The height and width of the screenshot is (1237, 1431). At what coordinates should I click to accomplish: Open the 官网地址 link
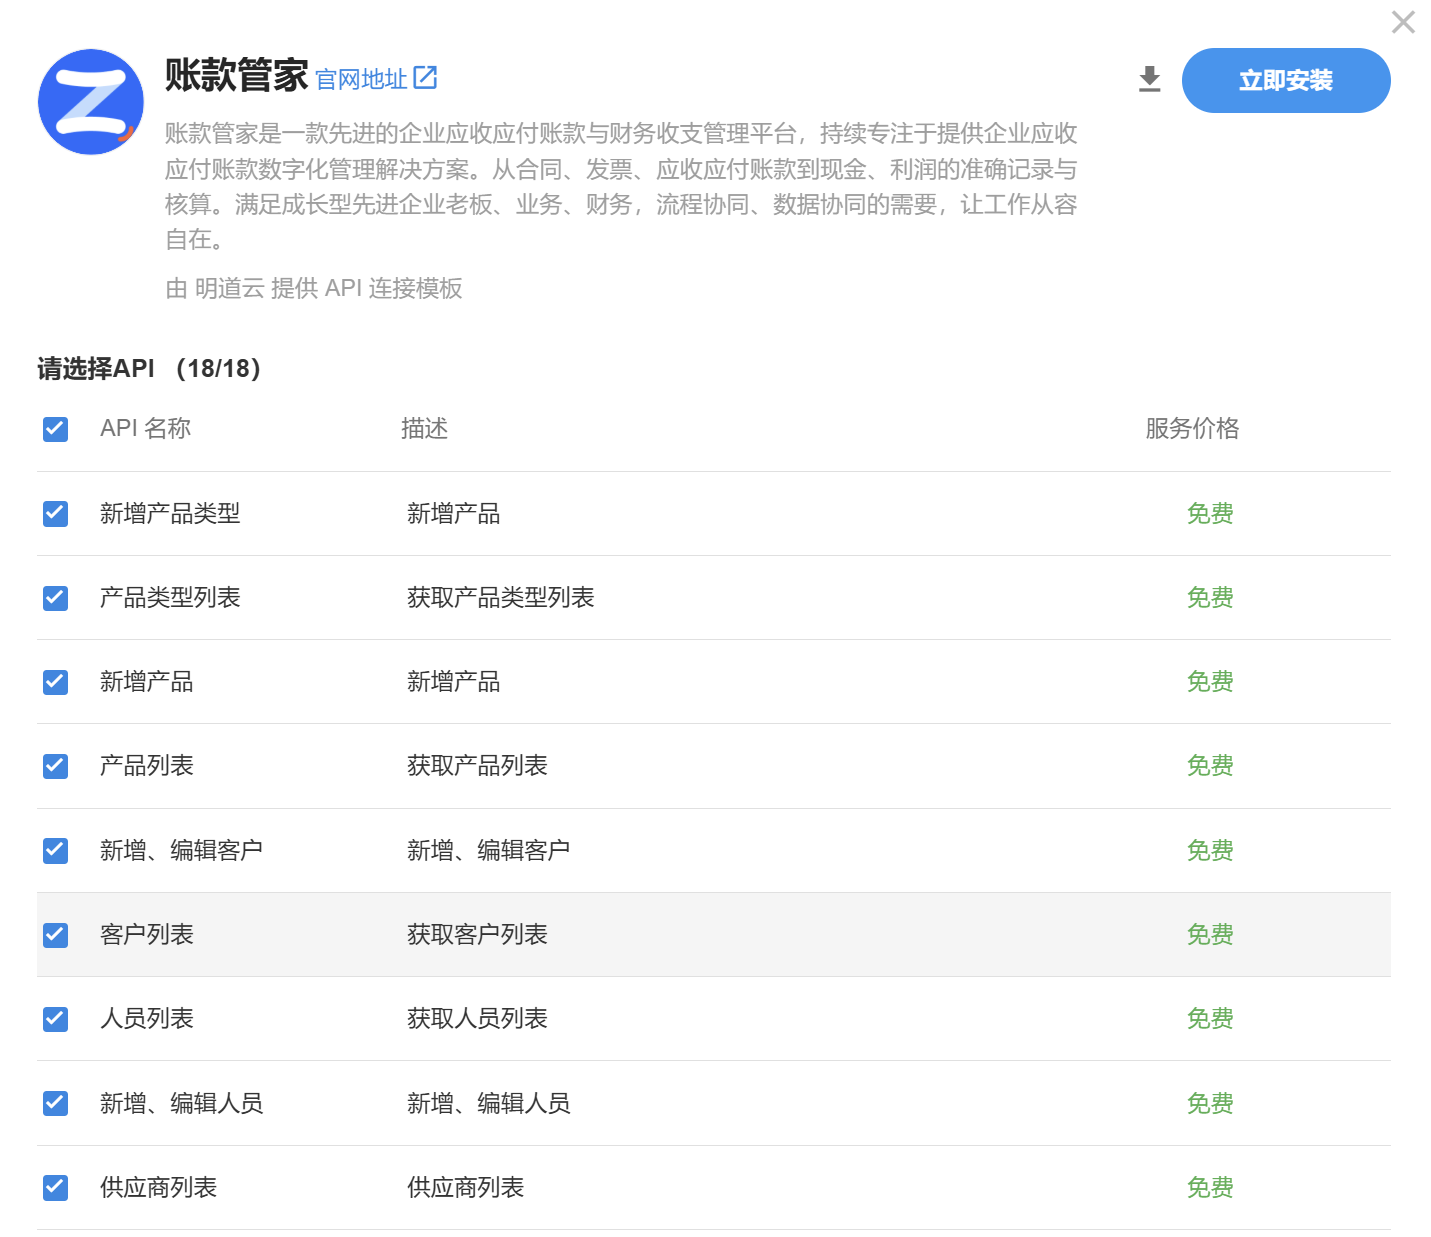361,79
